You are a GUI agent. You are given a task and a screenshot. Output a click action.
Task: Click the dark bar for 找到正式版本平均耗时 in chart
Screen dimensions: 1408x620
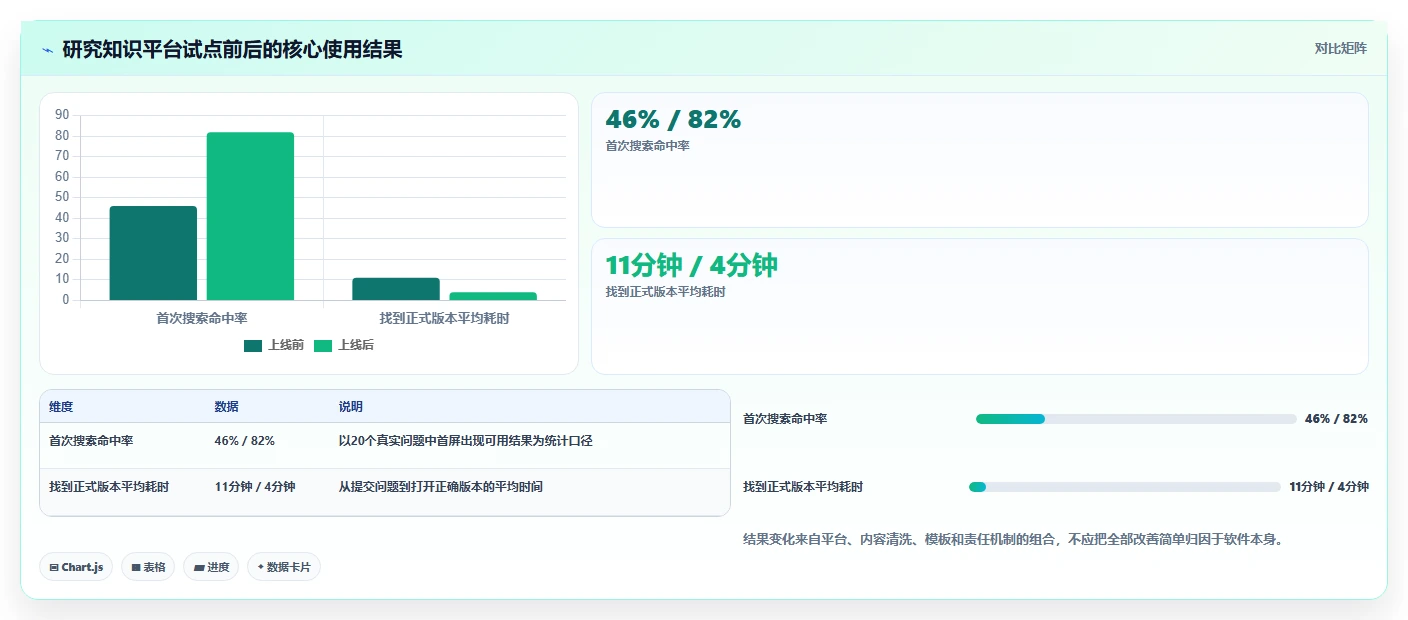click(396, 289)
